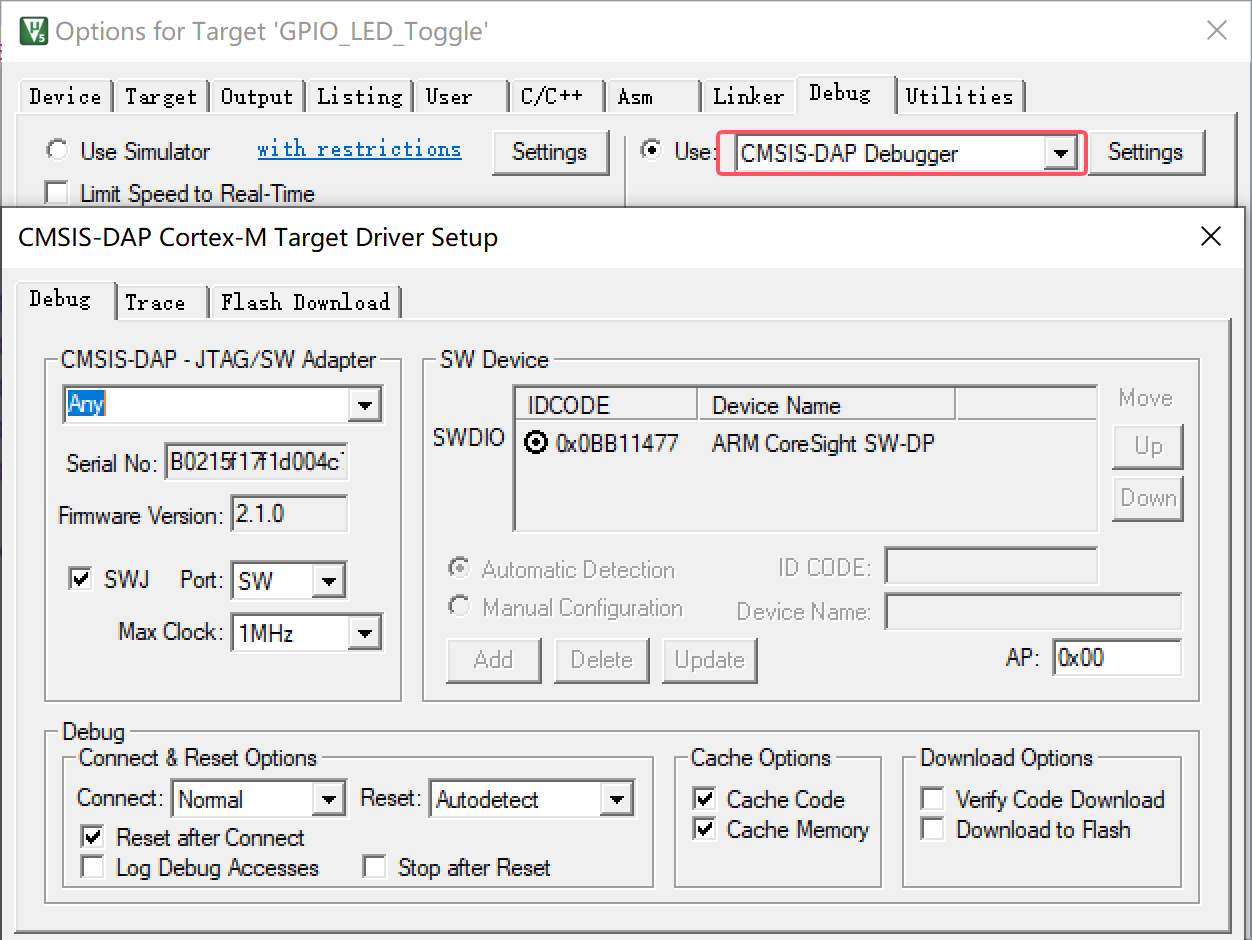Viewport: 1252px width, 940px height.
Task: Open the CMSIS-DAP Debugger dropdown
Action: coord(1058,154)
